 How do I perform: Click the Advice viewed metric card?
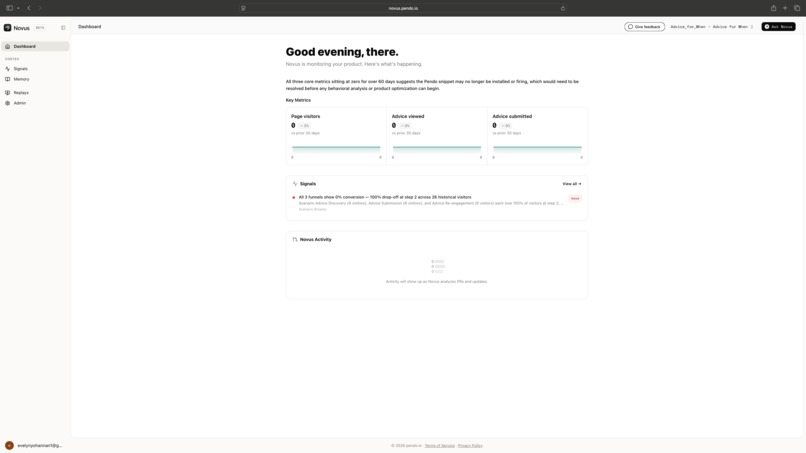(x=437, y=136)
